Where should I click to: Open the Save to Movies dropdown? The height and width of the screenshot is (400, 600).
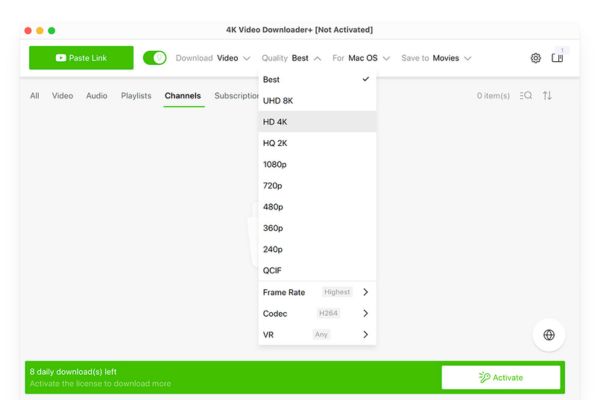pyautogui.click(x=436, y=58)
